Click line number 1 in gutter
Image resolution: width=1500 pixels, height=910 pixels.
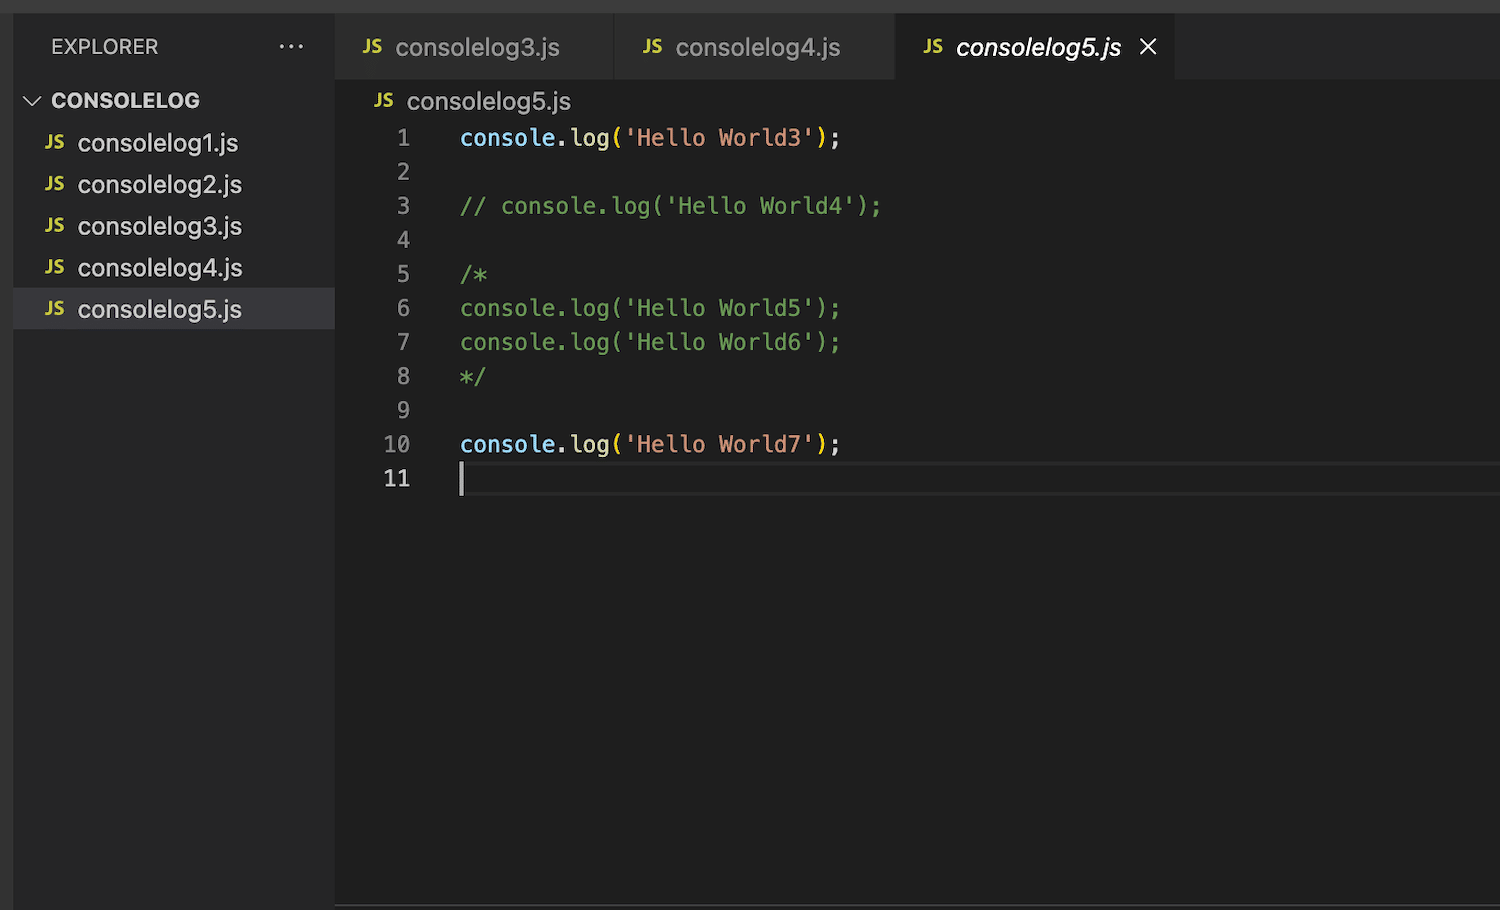coord(403,138)
